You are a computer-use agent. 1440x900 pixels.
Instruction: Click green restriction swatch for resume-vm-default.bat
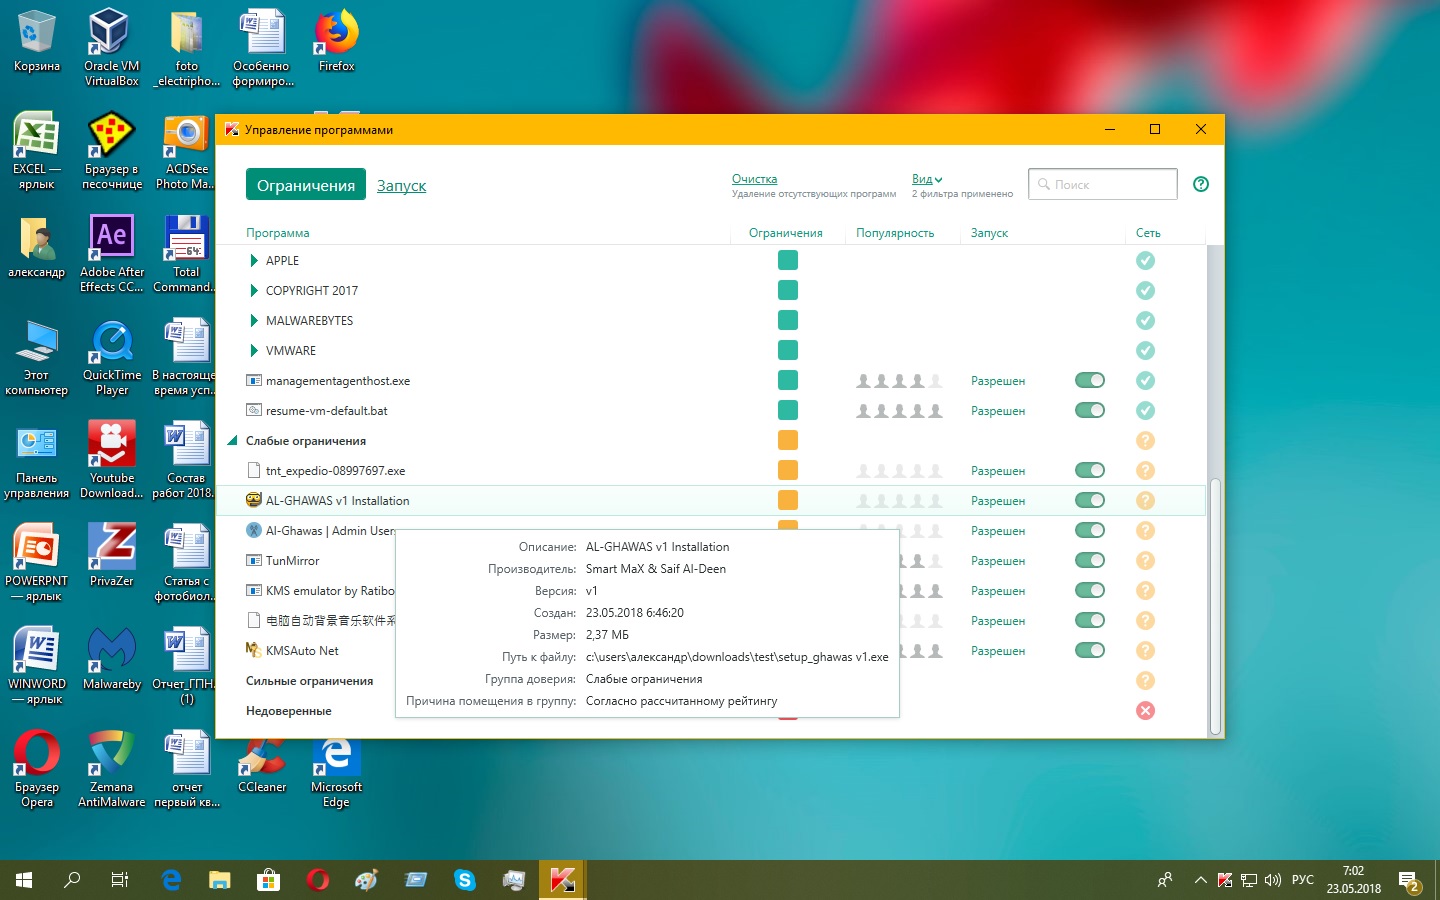tap(788, 410)
